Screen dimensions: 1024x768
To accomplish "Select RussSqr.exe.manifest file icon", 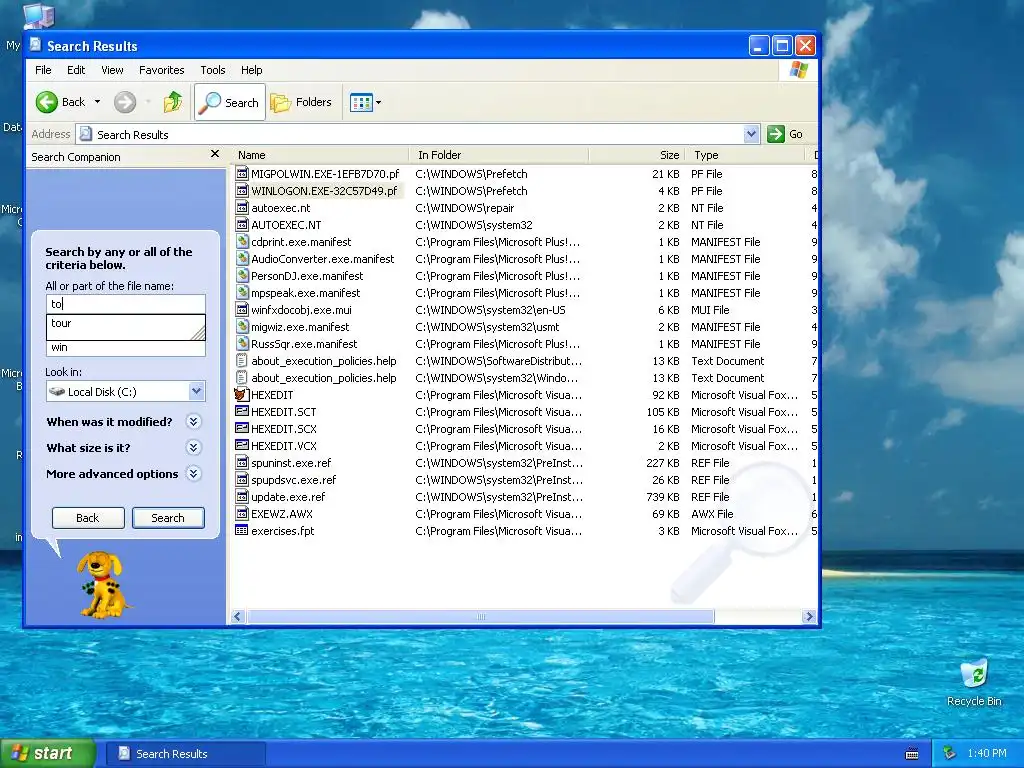I will tap(242, 344).
